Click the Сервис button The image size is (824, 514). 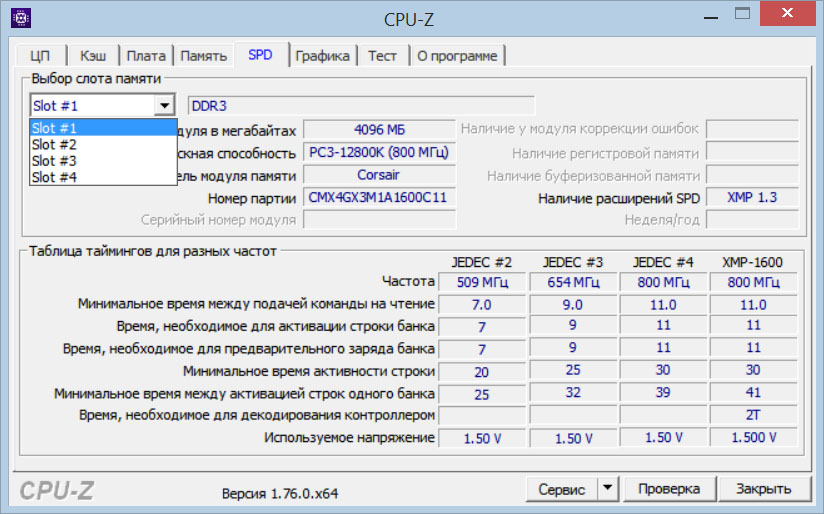tap(561, 489)
